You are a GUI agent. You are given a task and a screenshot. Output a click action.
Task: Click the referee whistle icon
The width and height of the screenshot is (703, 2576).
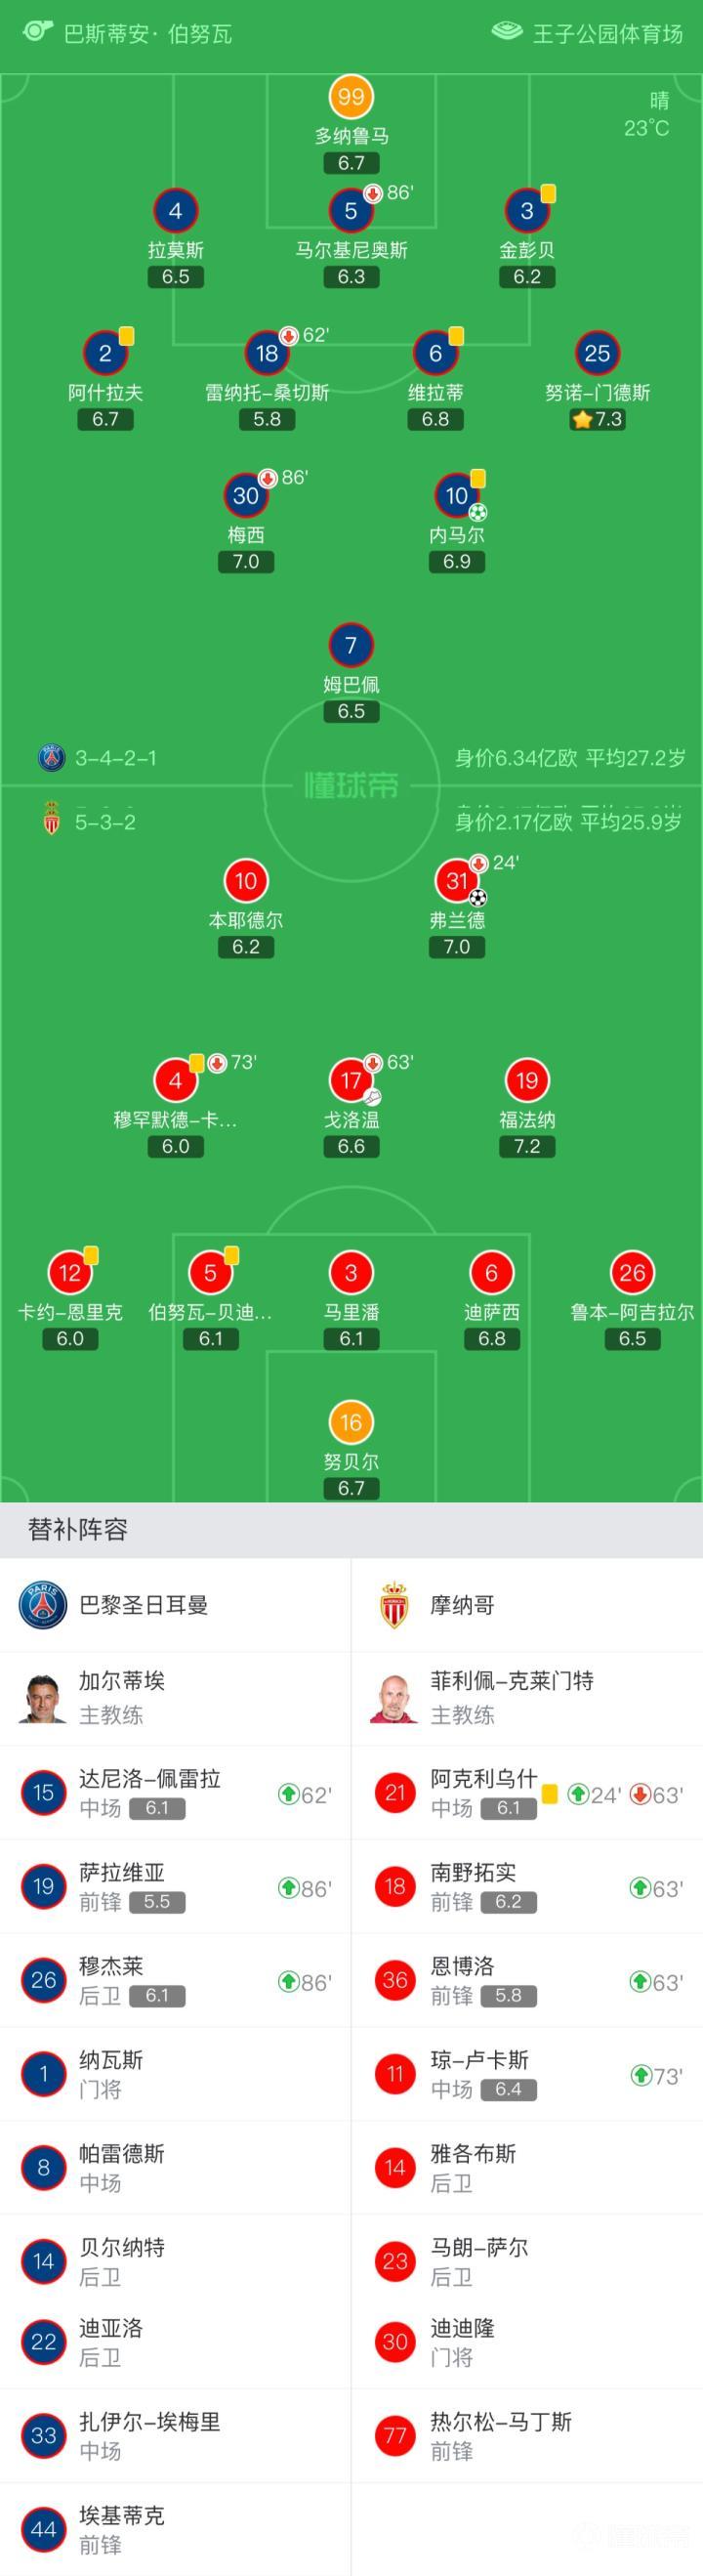click(x=37, y=31)
